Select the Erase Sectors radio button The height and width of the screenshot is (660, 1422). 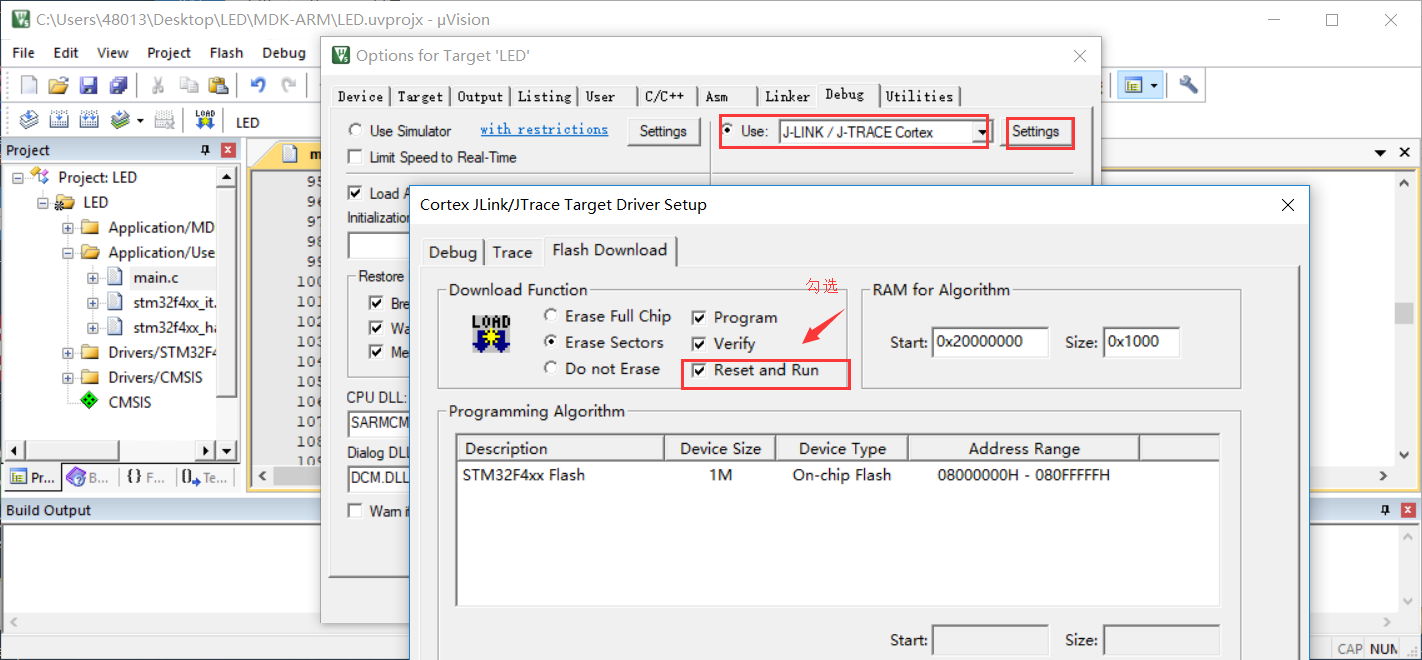pyautogui.click(x=551, y=342)
